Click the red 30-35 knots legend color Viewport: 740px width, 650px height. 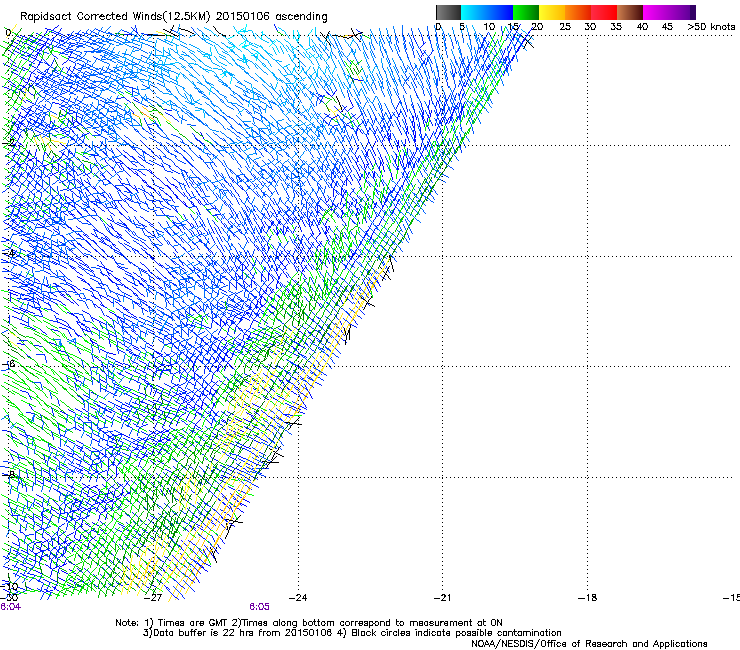coord(604,12)
